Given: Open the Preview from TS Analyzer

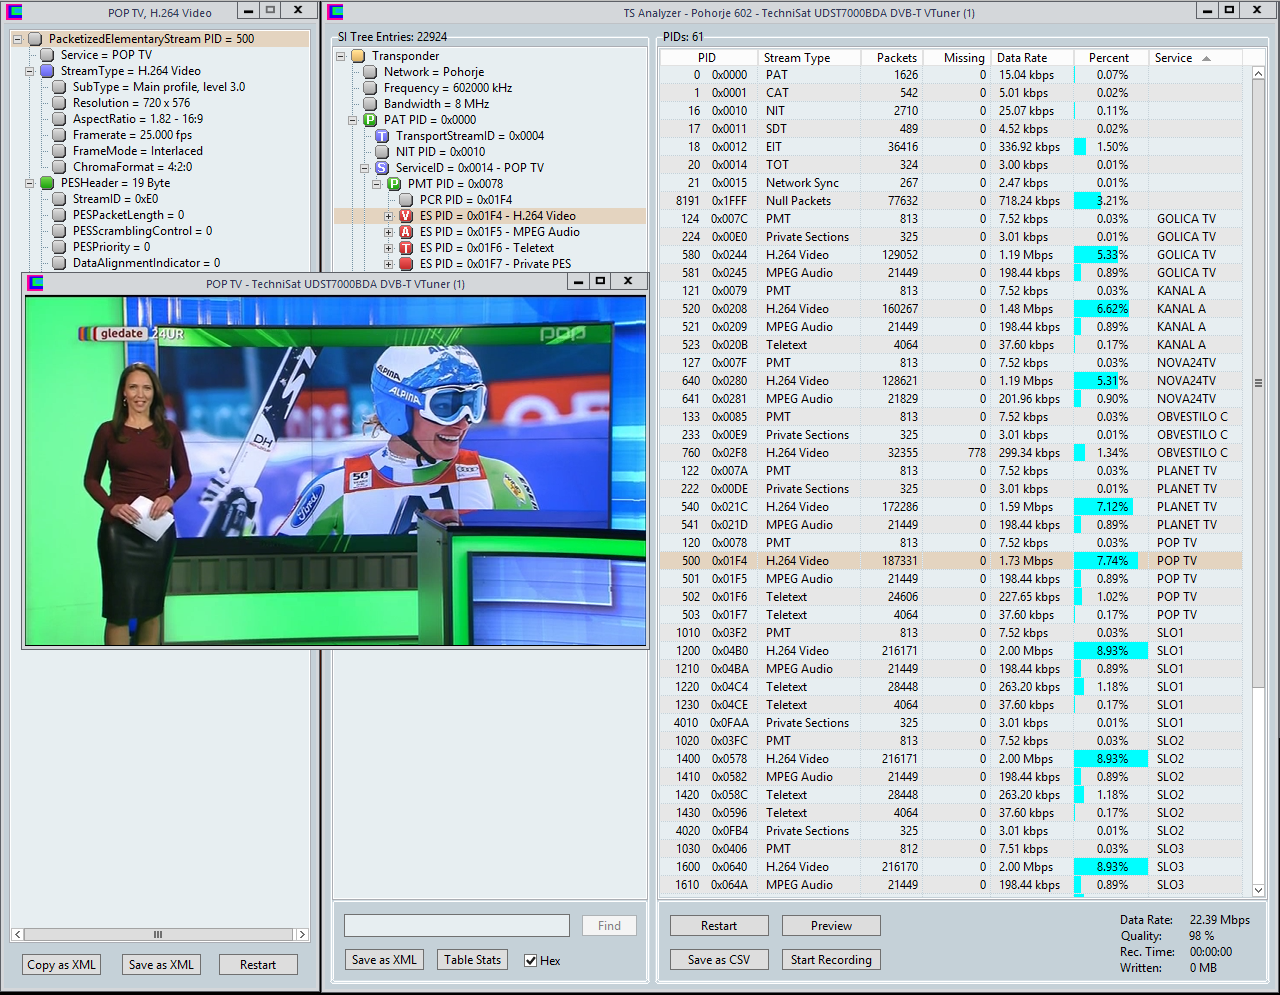Looking at the screenshot, I should pos(831,926).
